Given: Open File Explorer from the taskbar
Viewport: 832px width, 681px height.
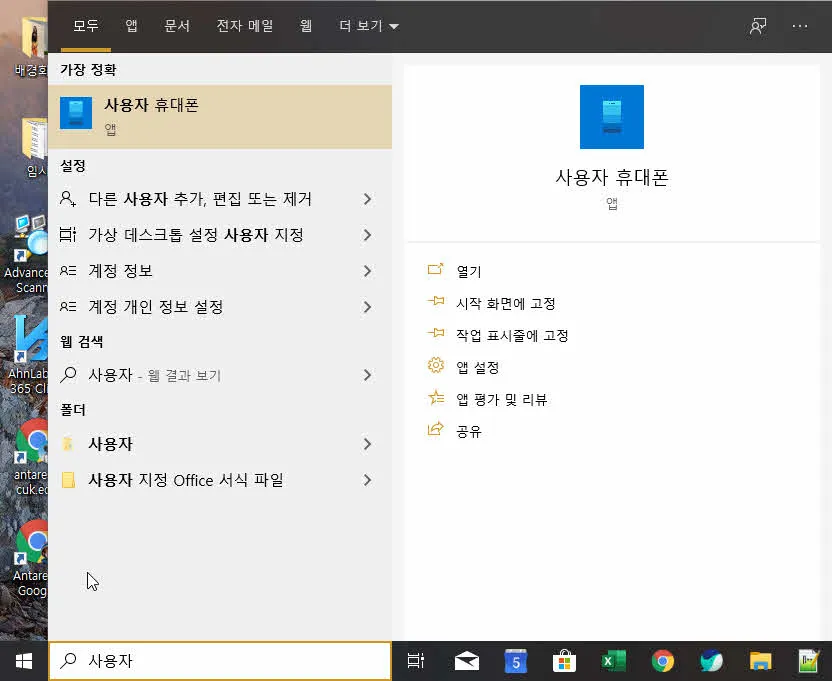Looking at the screenshot, I should click(x=760, y=661).
